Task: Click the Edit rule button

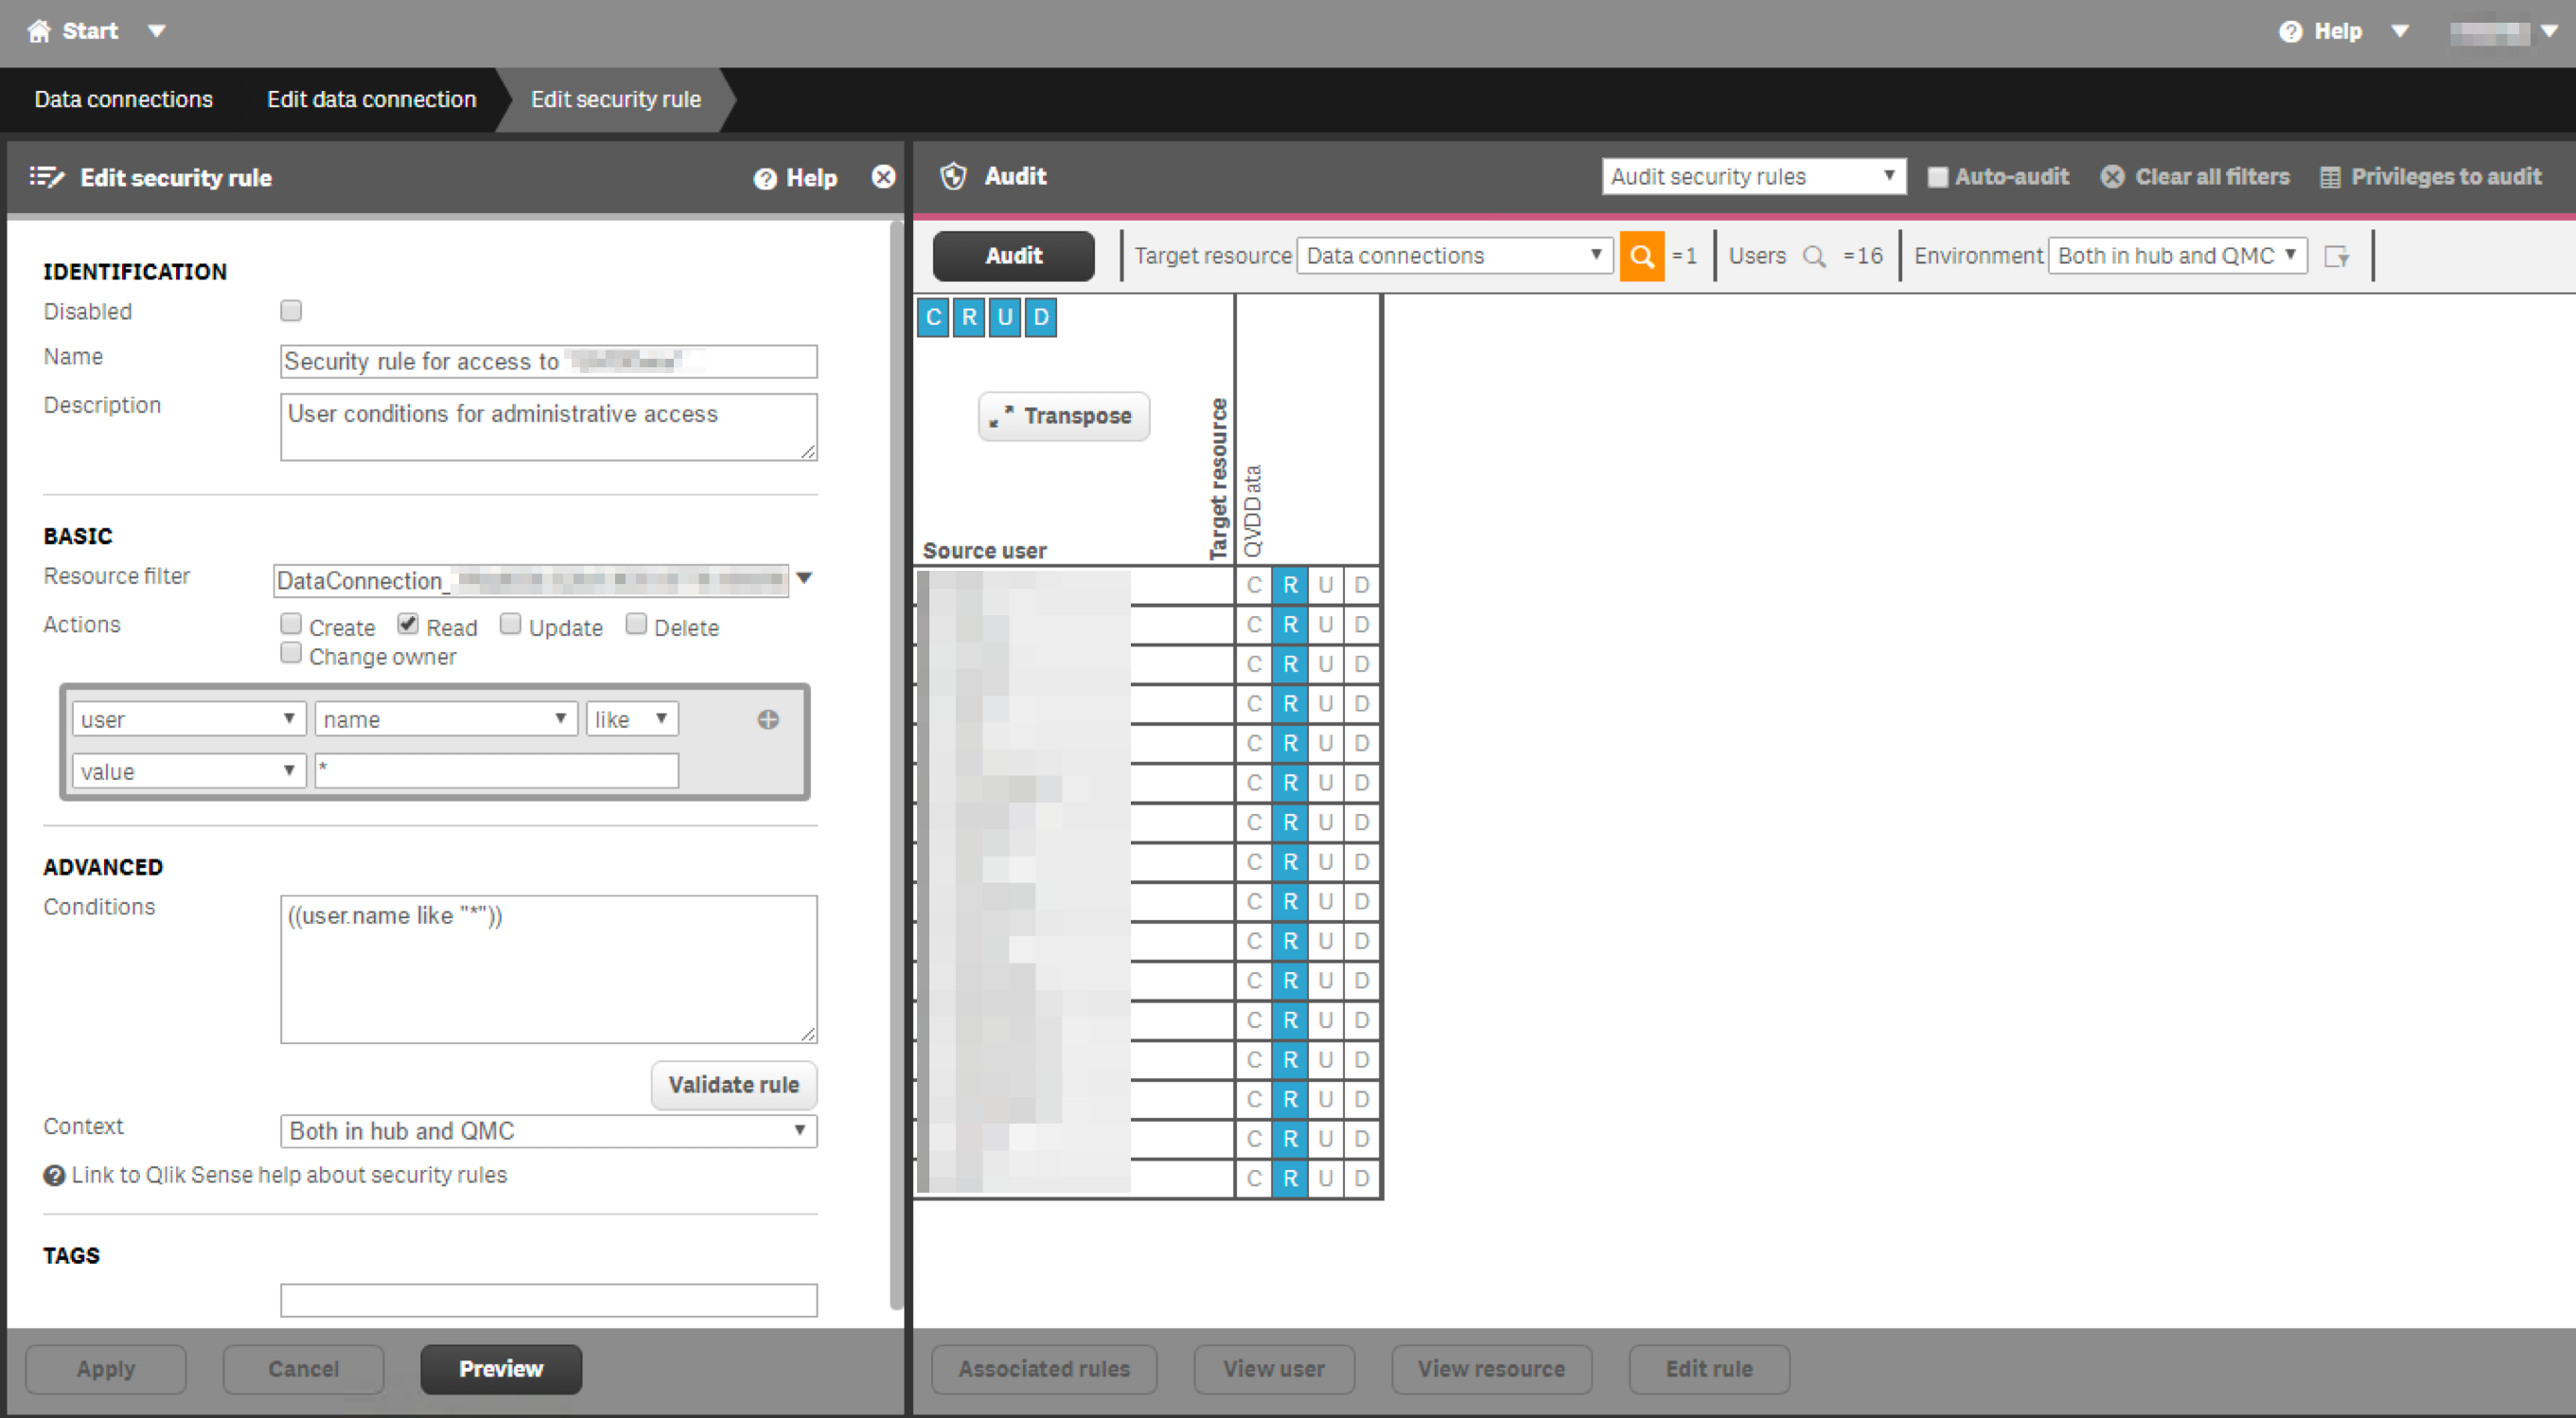Action: tap(1709, 1369)
